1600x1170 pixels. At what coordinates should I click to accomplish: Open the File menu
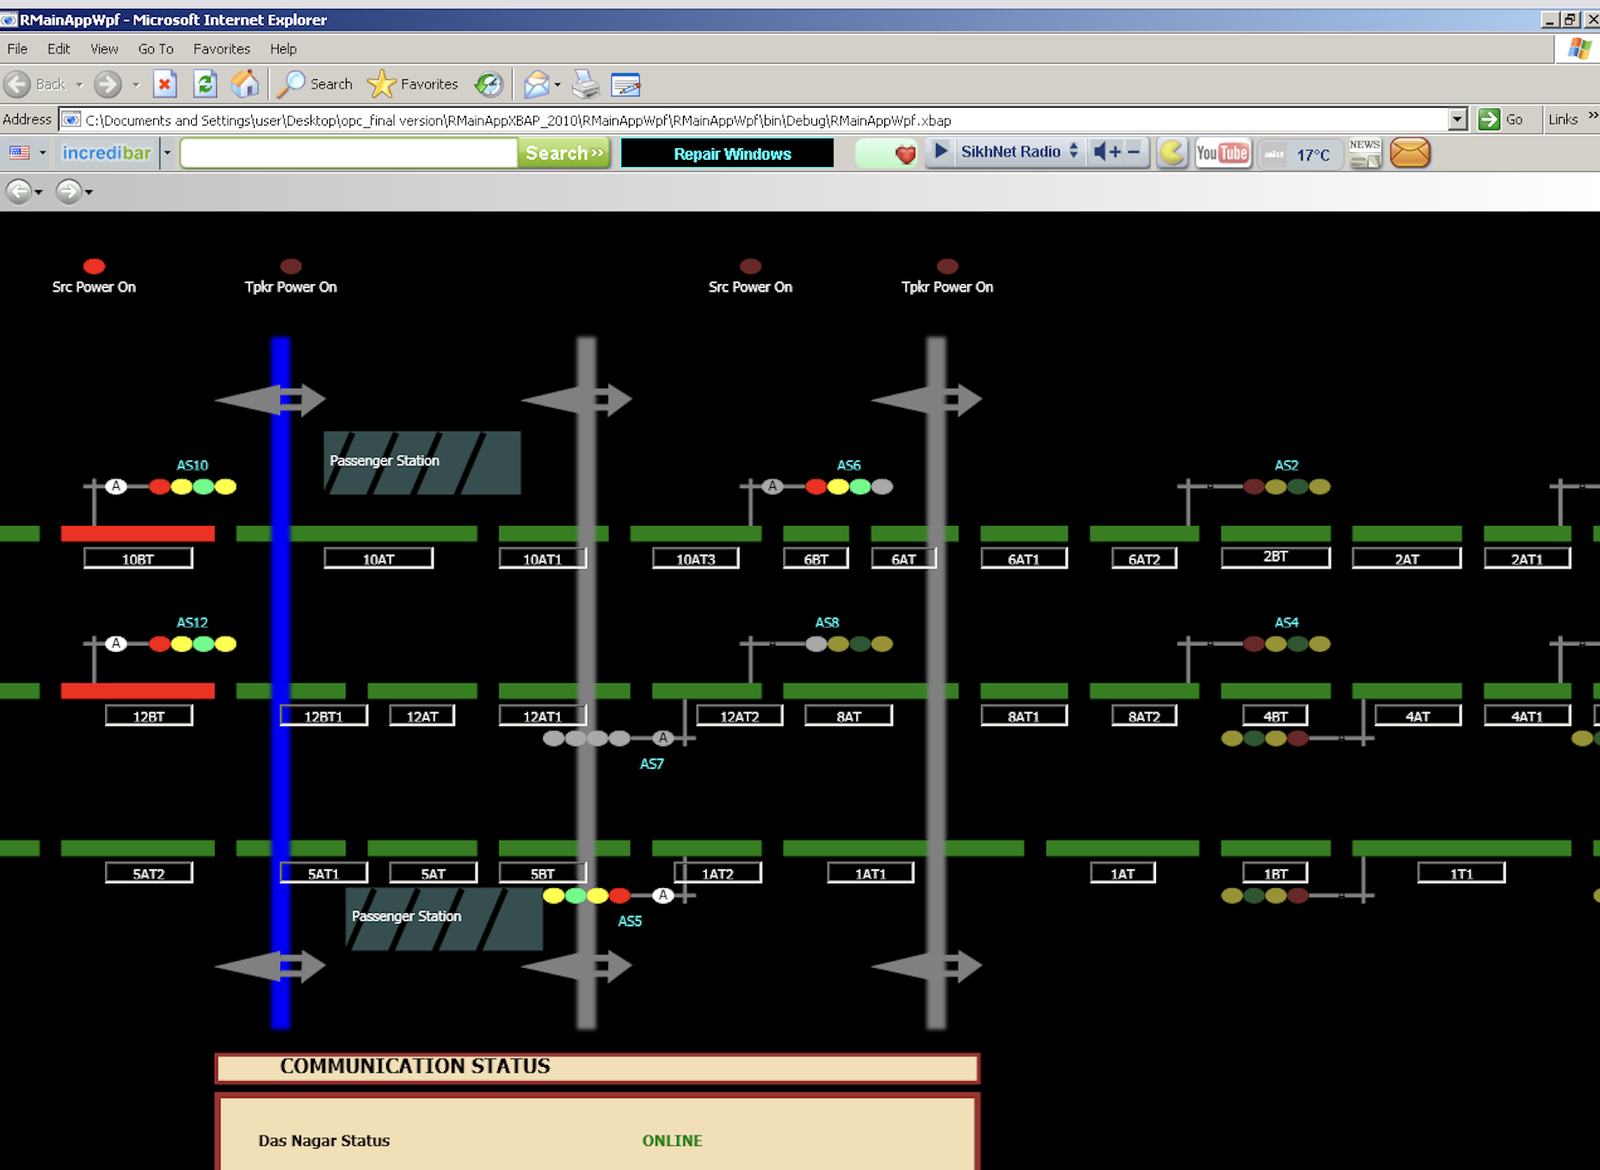(17, 48)
